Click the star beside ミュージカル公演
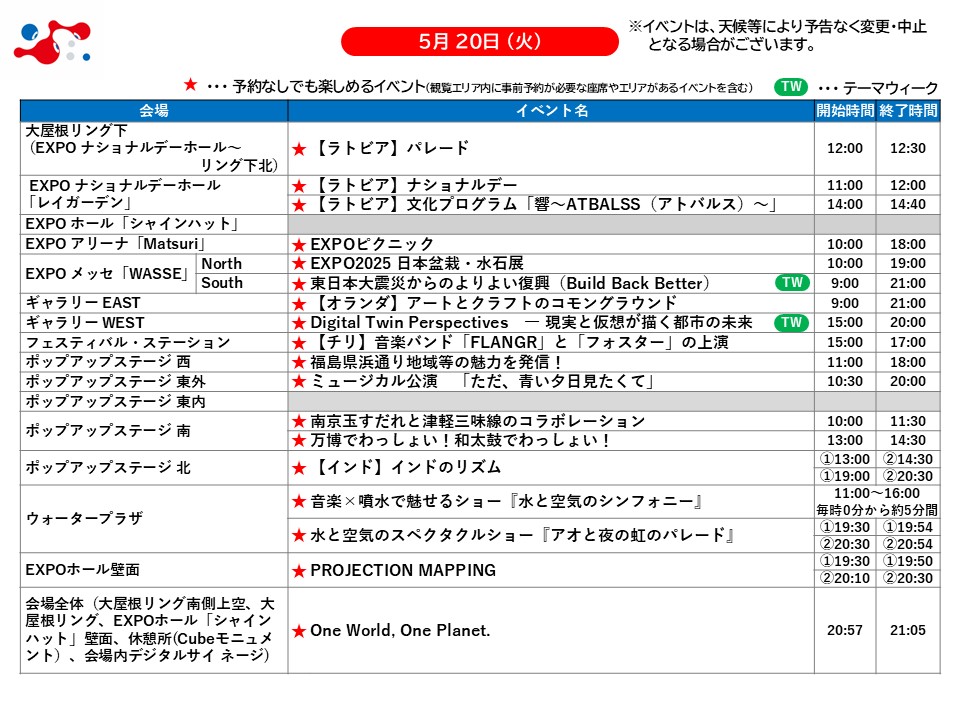 (299, 381)
